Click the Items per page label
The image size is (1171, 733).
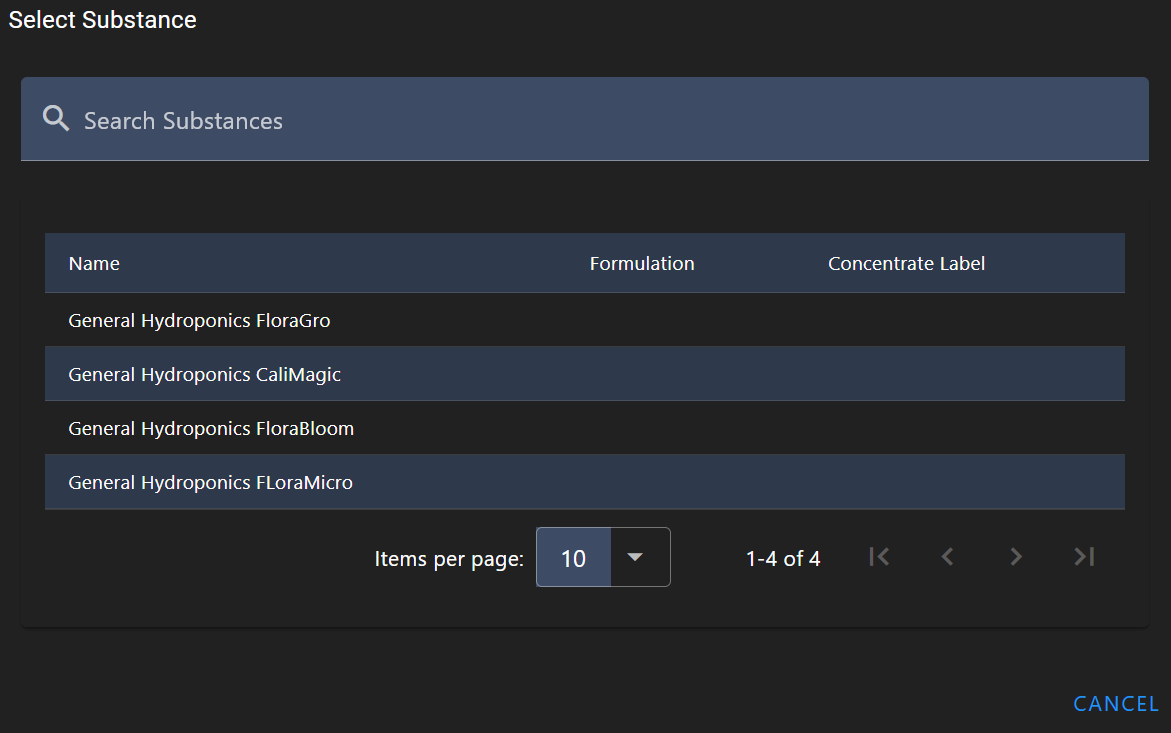[x=448, y=559]
